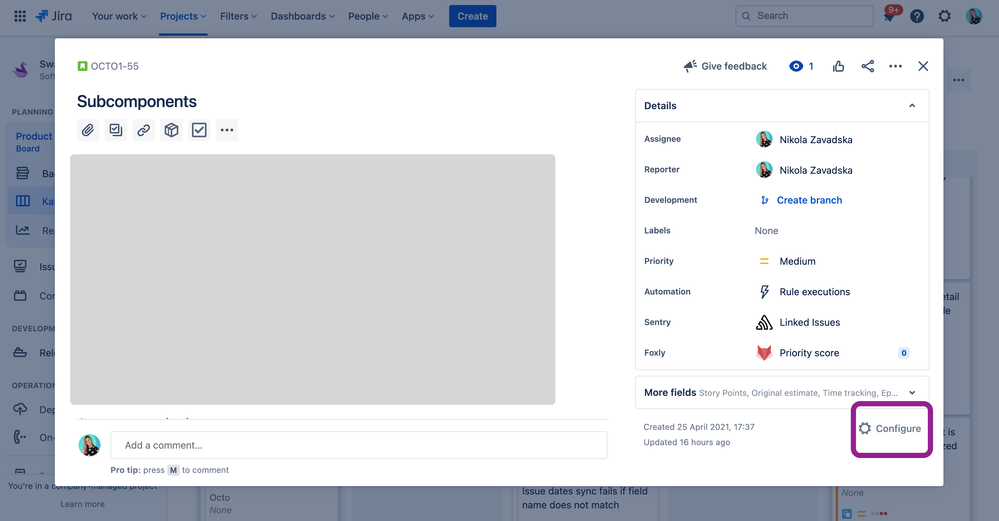Screen dimensions: 999x521
Task: Open the People menu
Action: (x=368, y=16)
